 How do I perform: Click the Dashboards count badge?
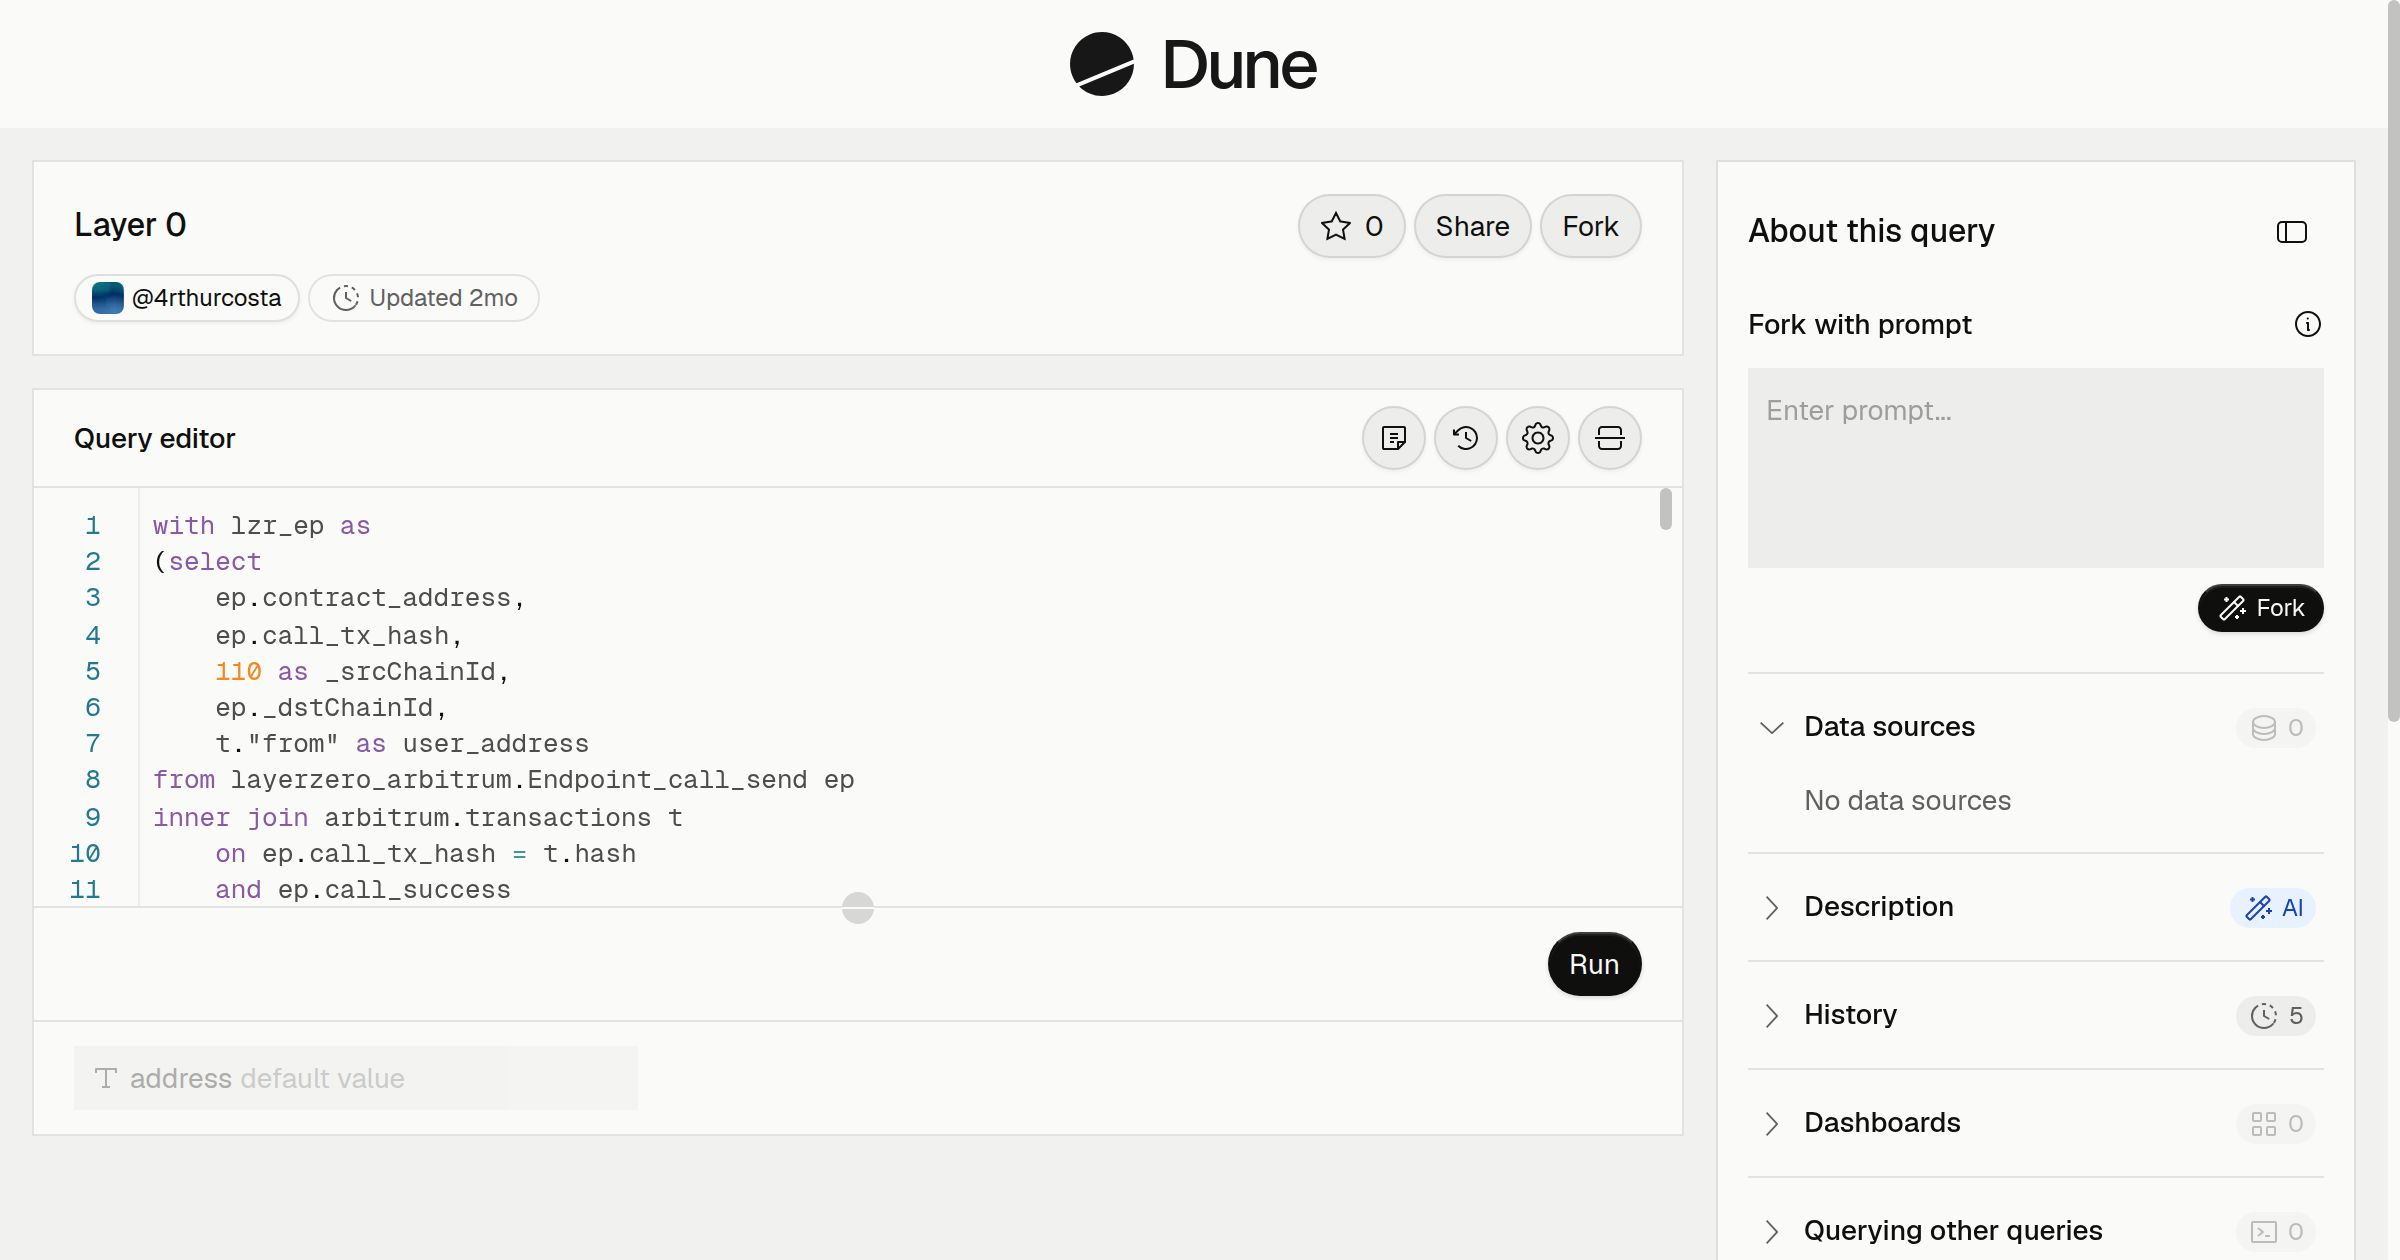pyautogui.click(x=2275, y=1124)
